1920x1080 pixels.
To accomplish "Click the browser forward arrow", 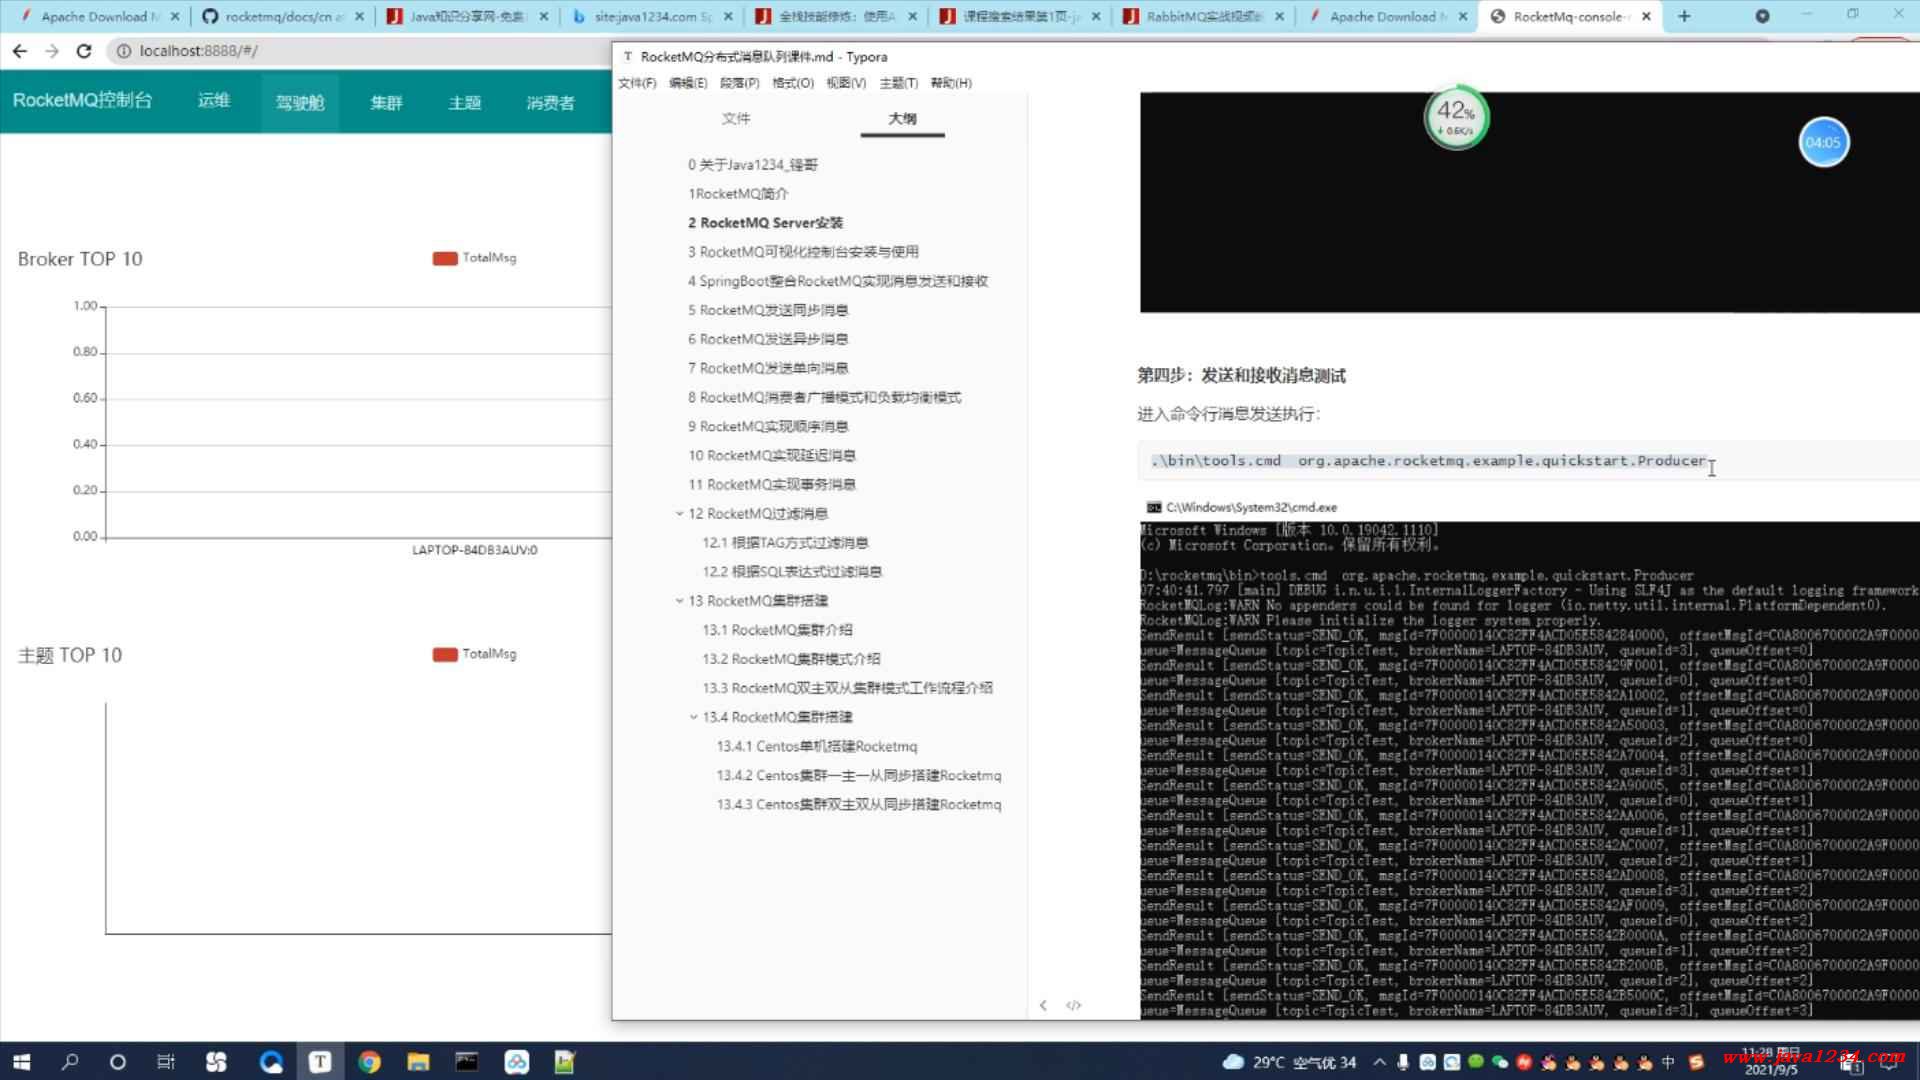I will (52, 50).
